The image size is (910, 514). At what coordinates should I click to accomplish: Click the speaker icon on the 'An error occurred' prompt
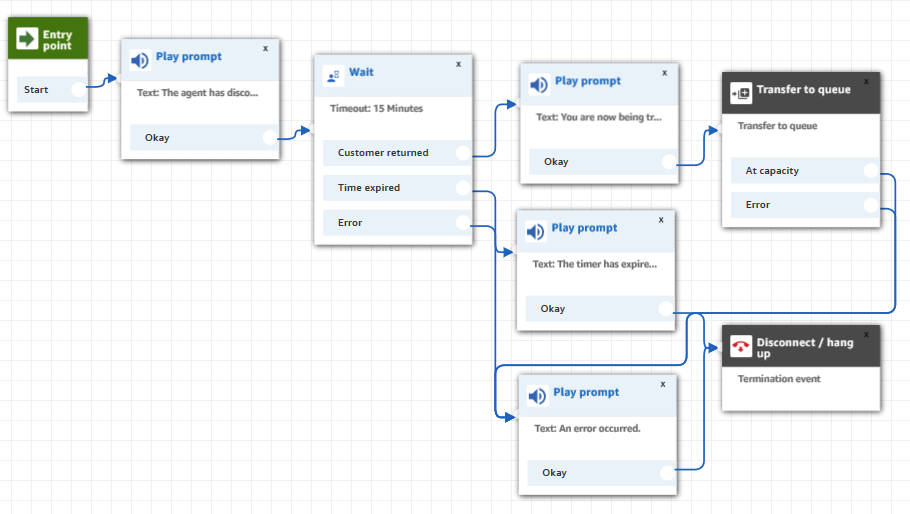click(x=537, y=396)
